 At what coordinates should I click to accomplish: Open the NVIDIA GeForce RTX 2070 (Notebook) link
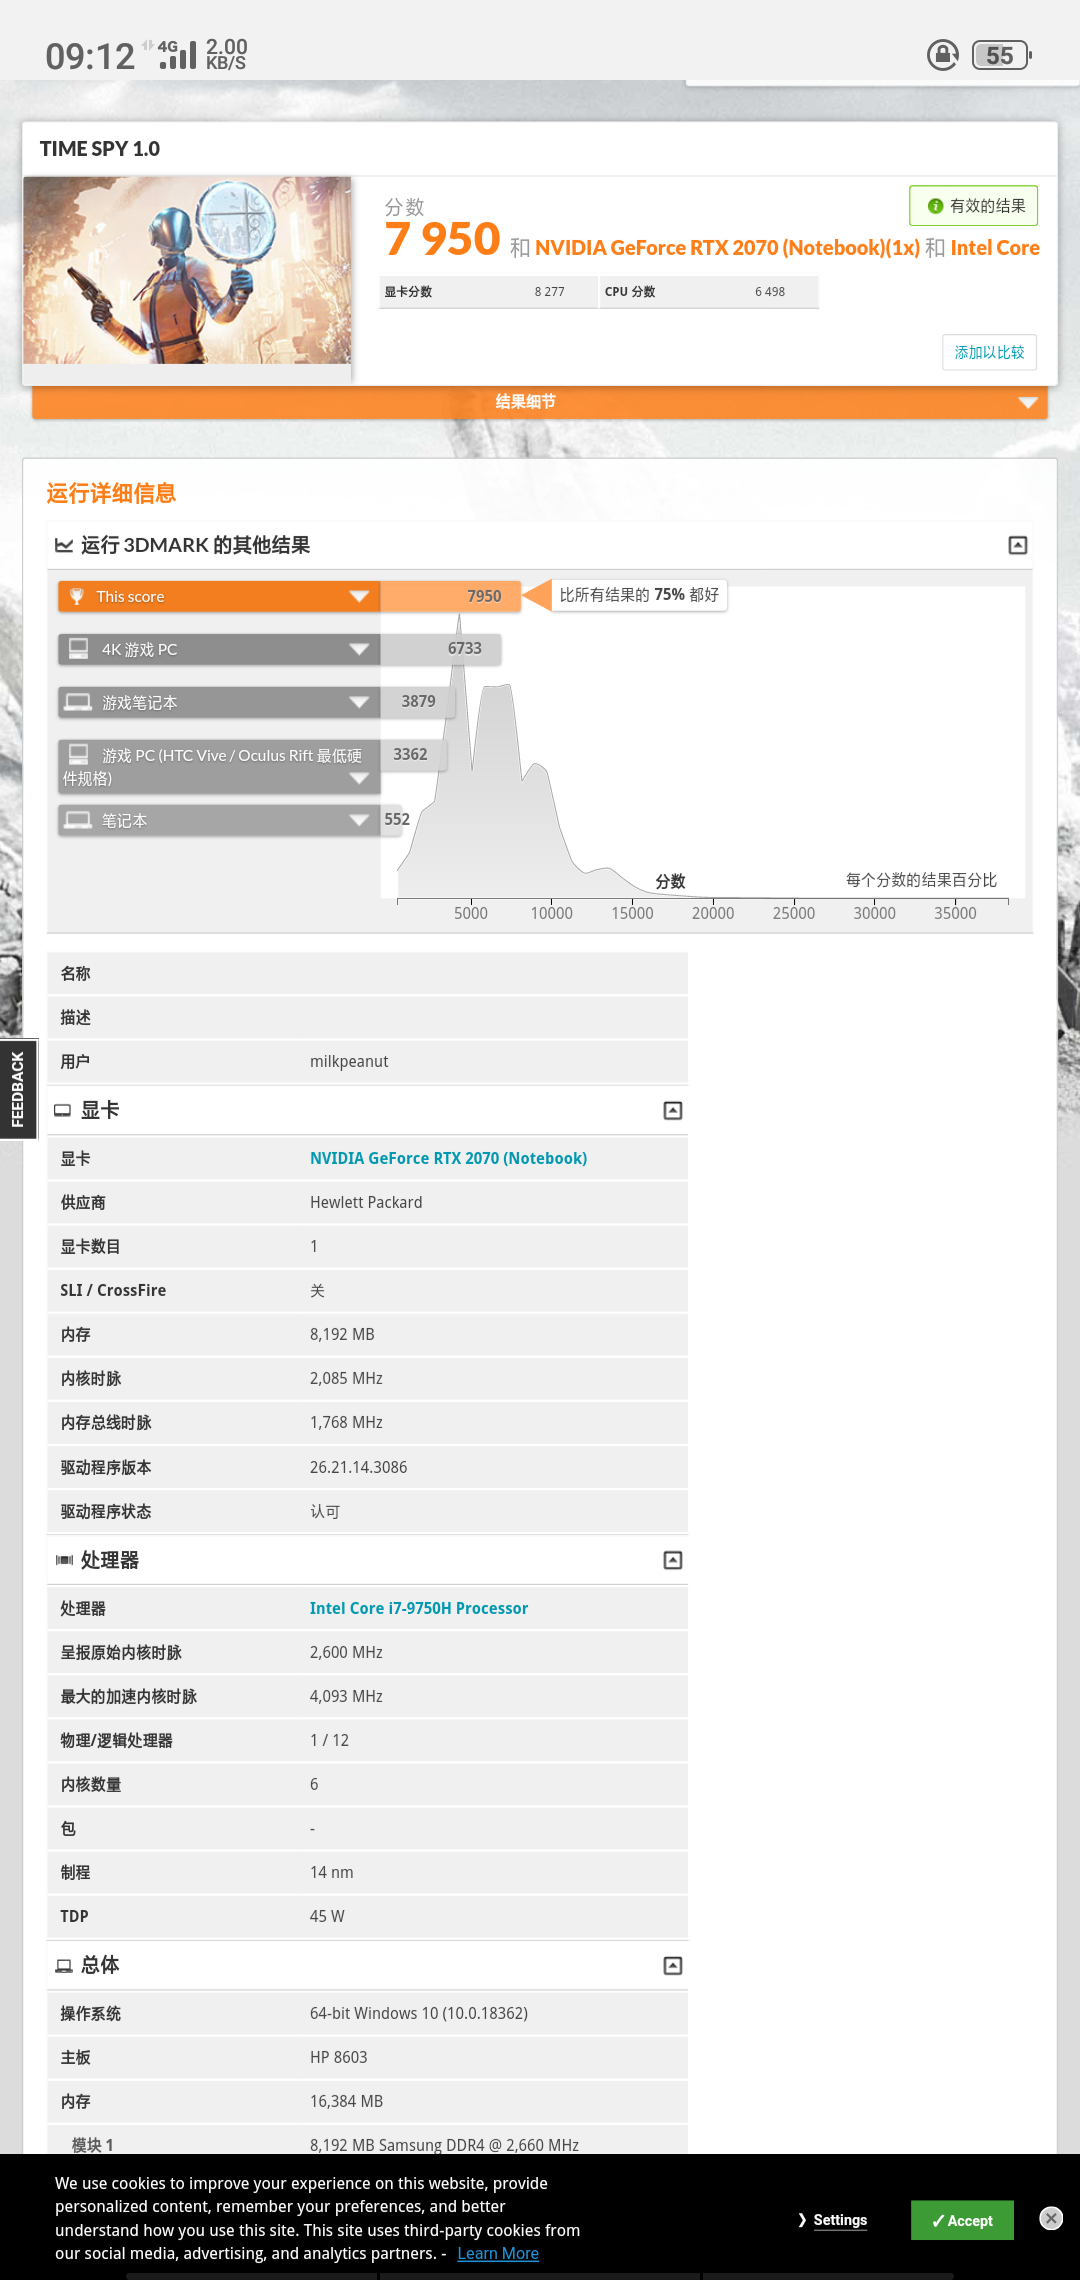pyautogui.click(x=448, y=1158)
